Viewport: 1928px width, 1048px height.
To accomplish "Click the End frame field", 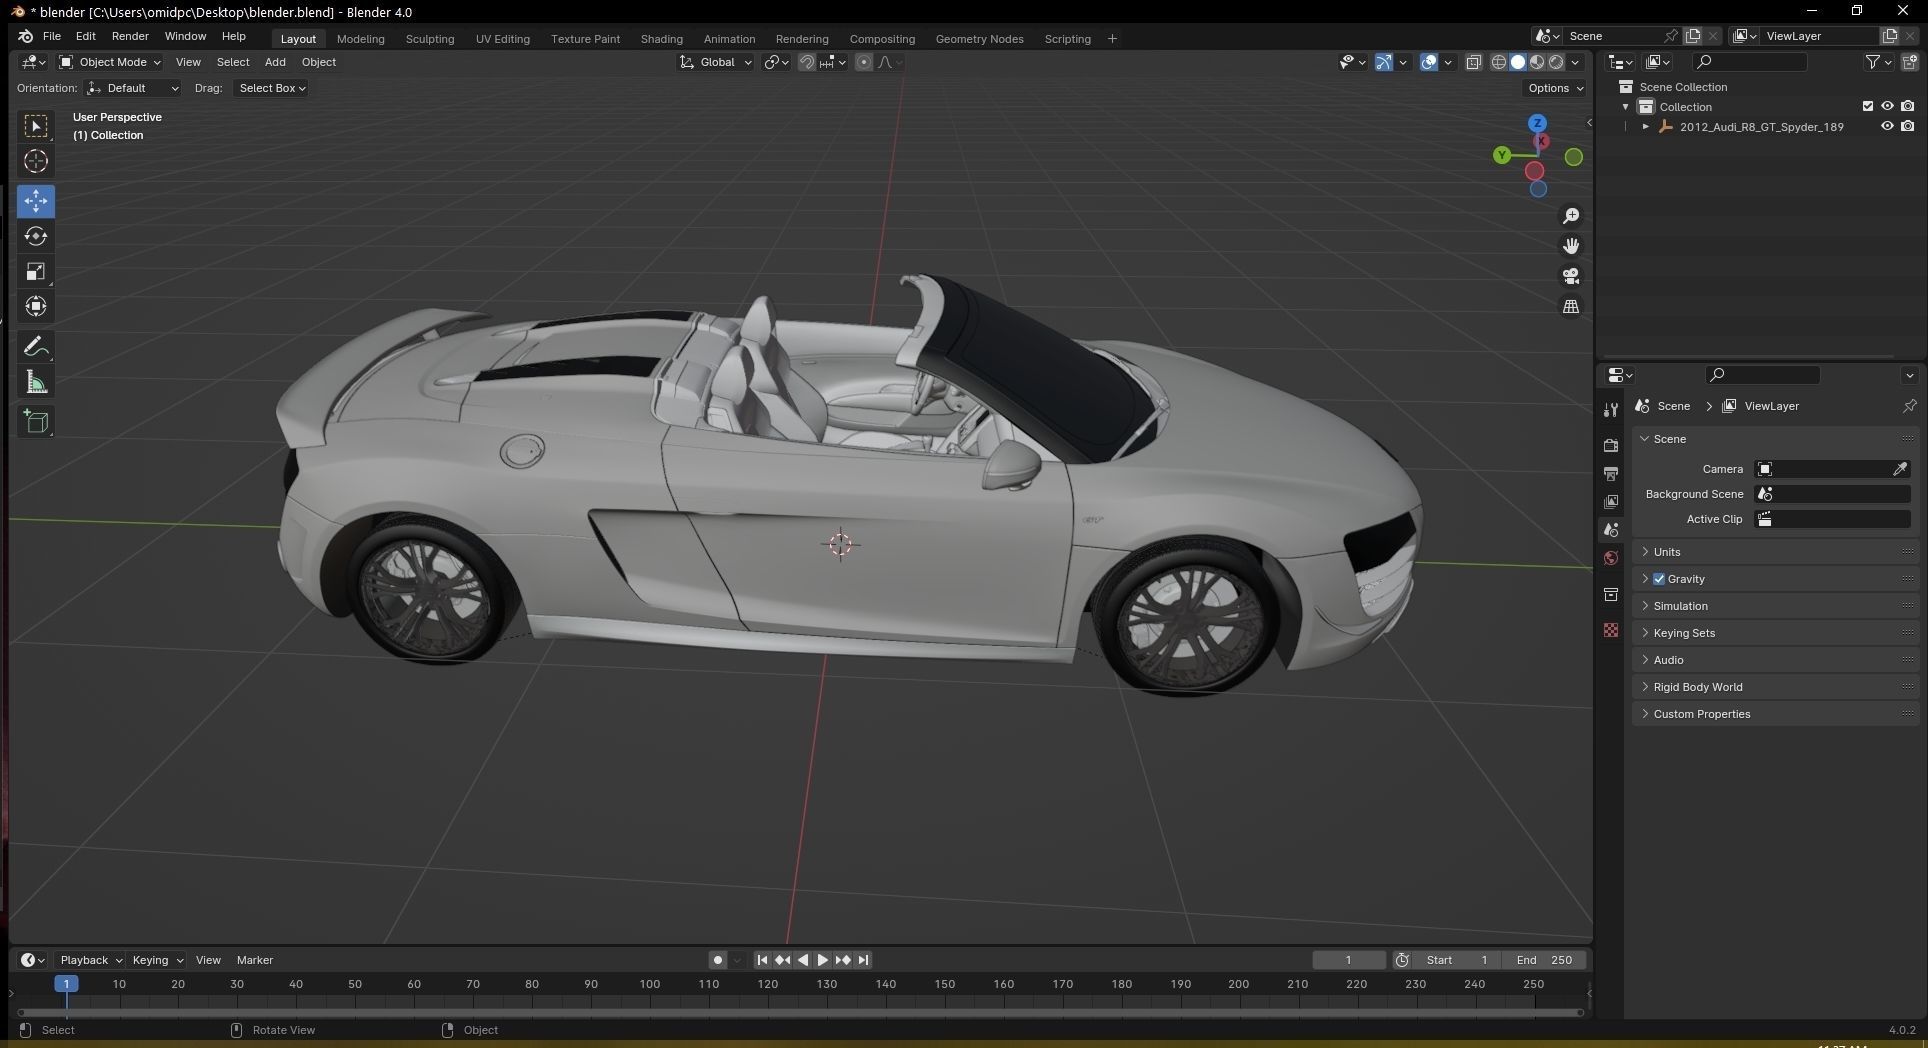I will [1544, 960].
